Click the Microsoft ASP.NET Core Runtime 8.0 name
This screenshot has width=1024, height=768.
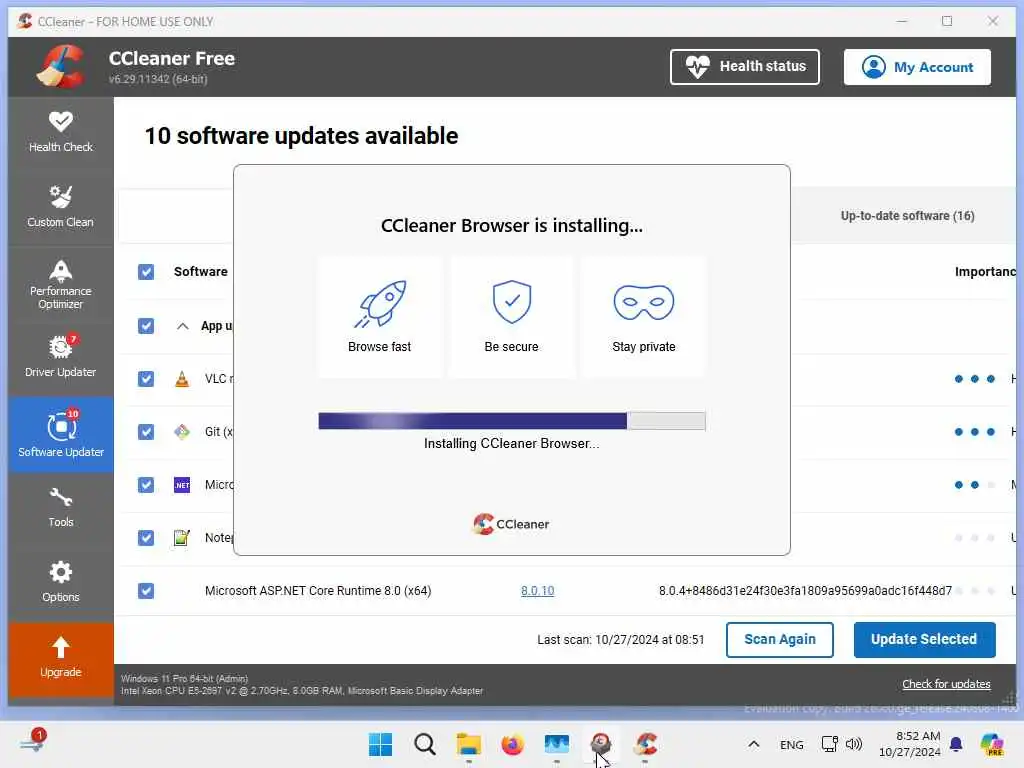coord(317,590)
